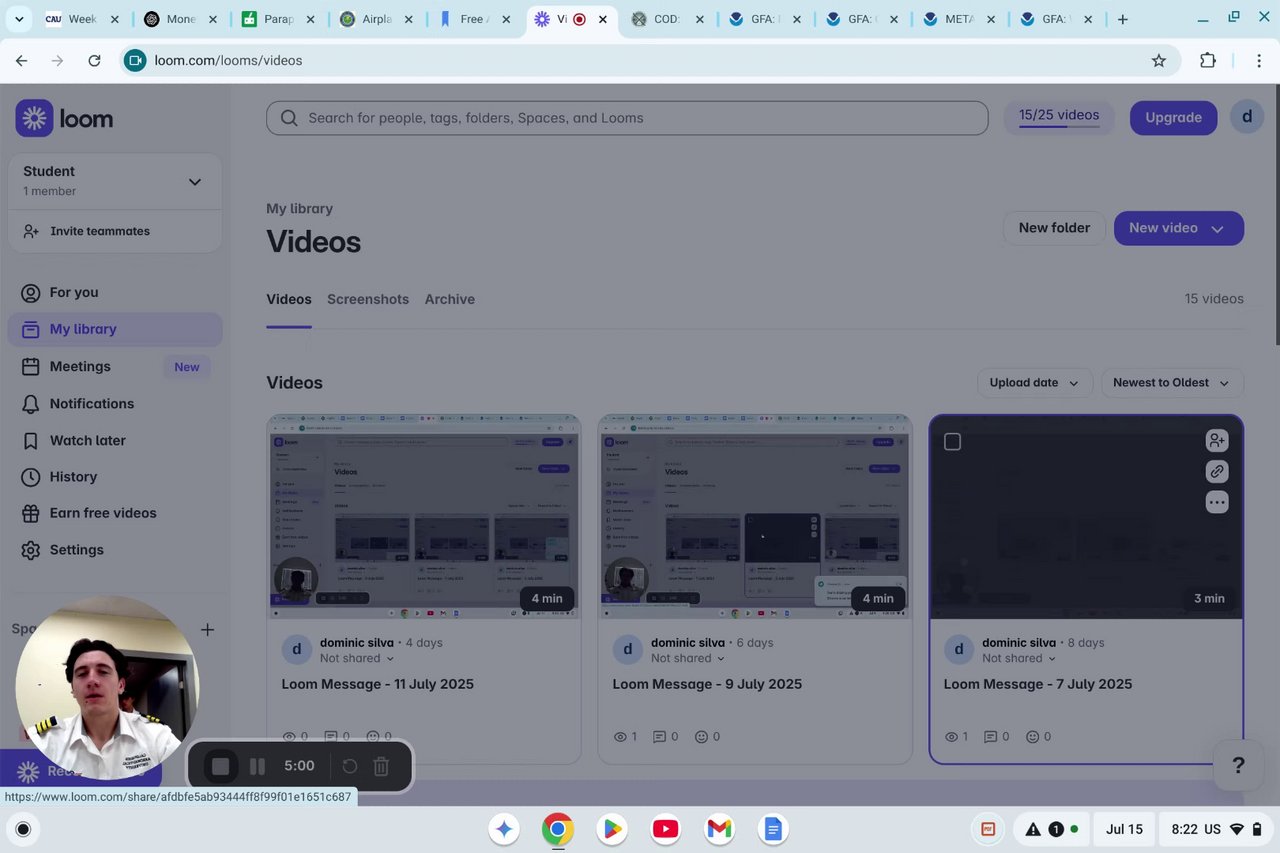The width and height of the screenshot is (1280, 853).
Task: Open the Jul 15 calendar in the shelf
Action: click(x=1124, y=829)
